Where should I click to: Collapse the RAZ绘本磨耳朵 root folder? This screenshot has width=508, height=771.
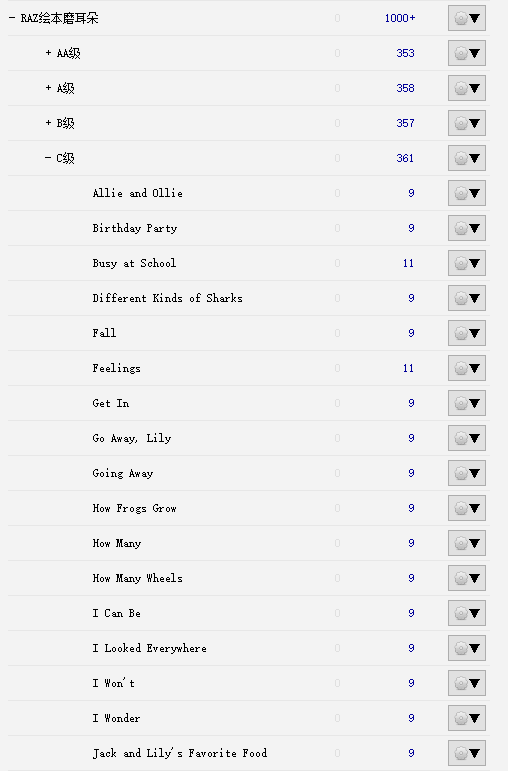pos(12,18)
